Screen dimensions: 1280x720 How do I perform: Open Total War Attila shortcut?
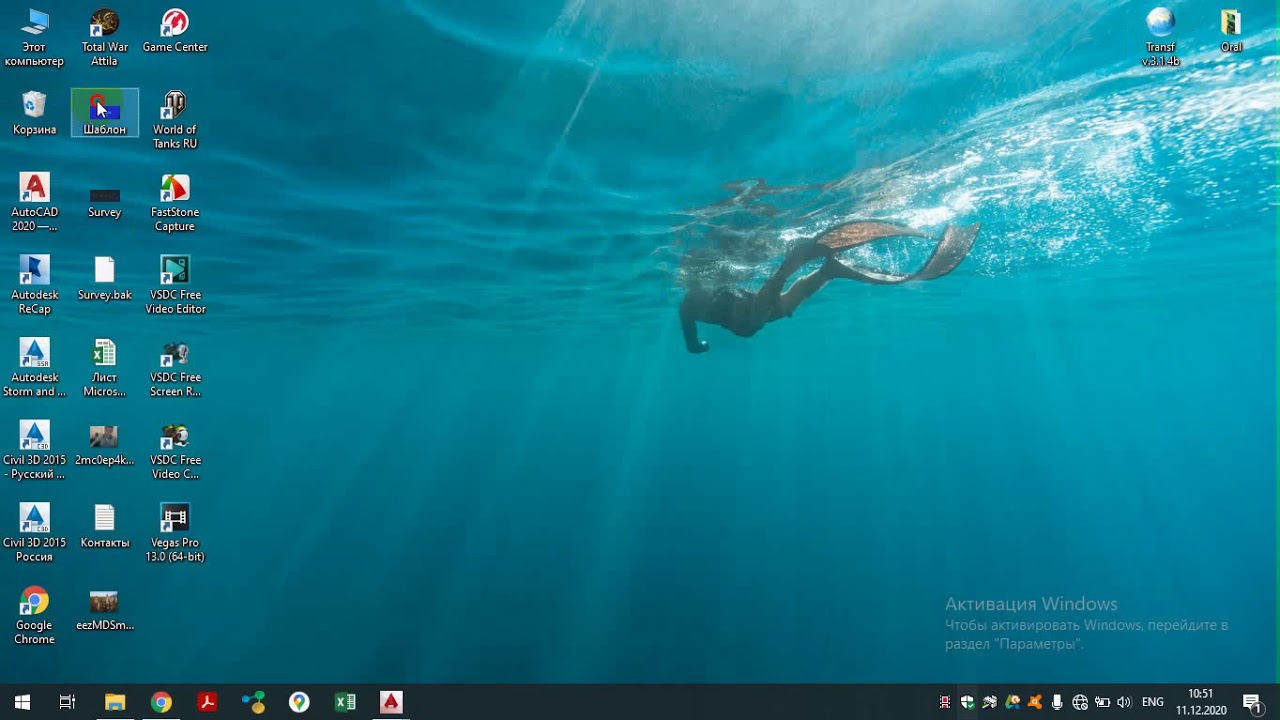[104, 38]
